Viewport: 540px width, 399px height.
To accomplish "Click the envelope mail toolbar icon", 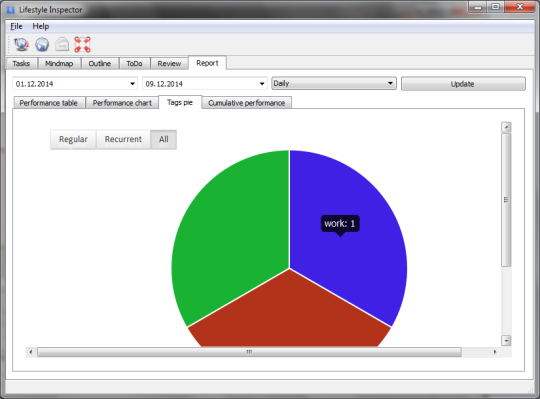I will [62, 44].
